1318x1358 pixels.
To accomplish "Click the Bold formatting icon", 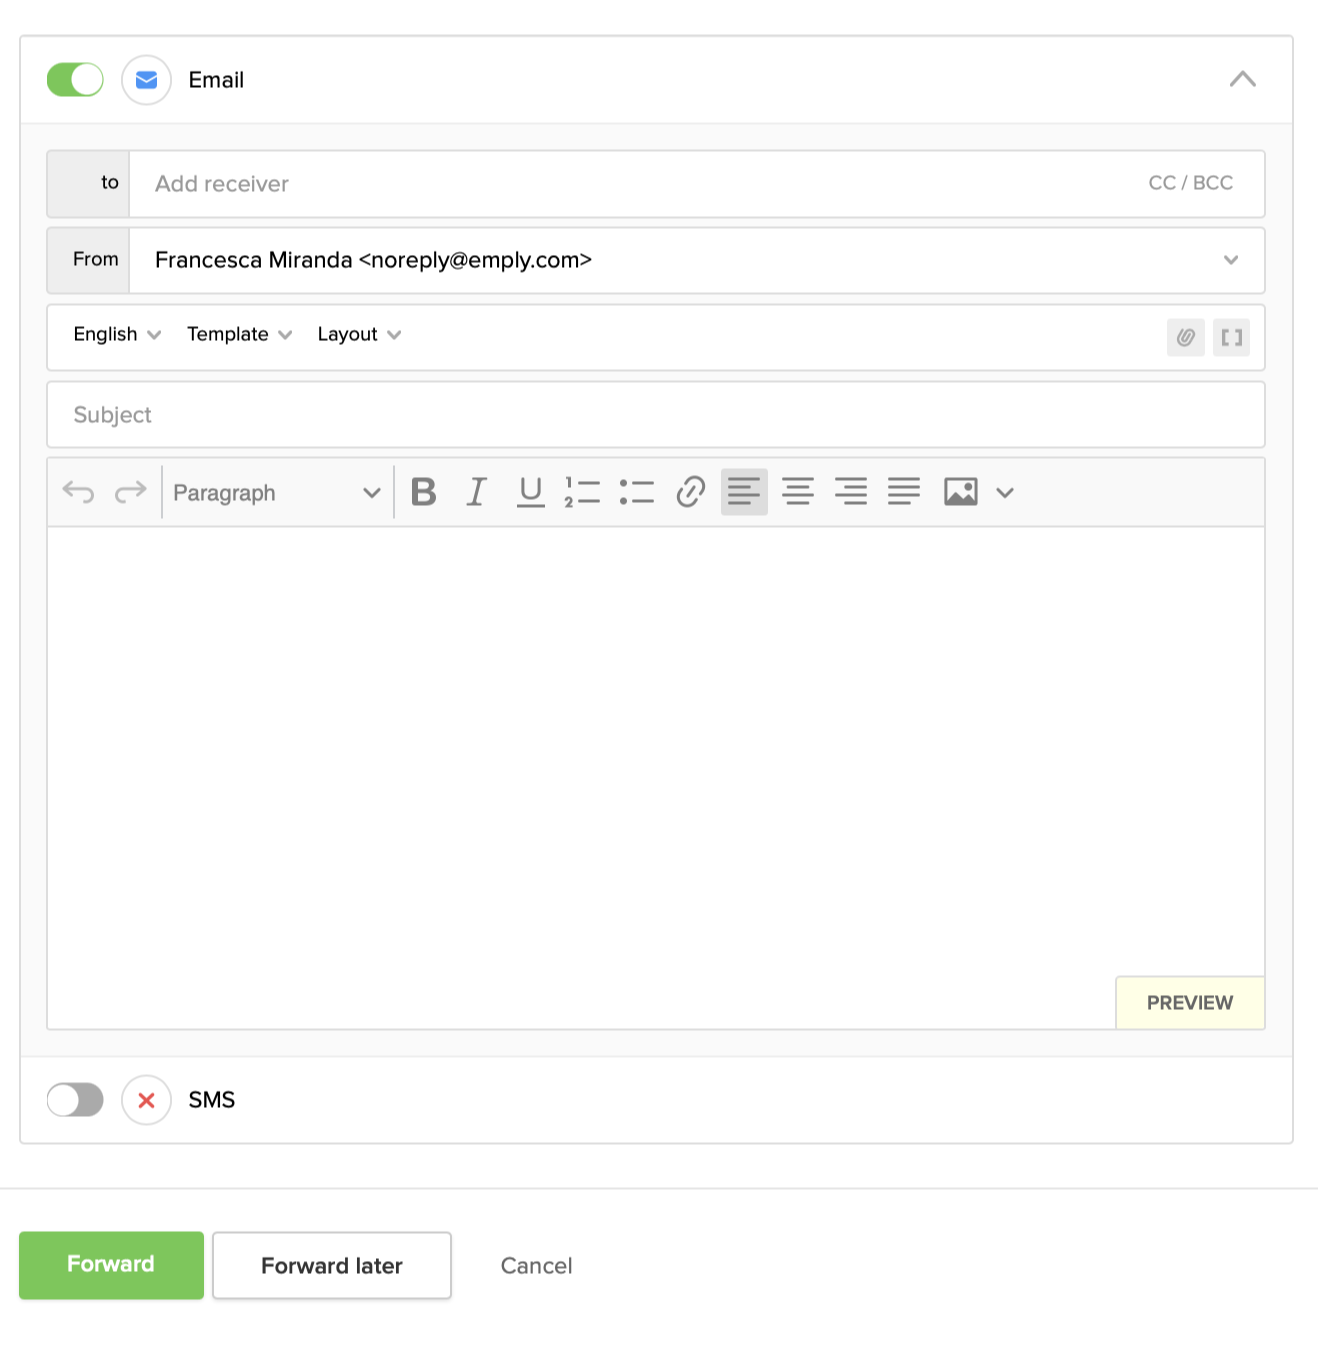I will (424, 492).
